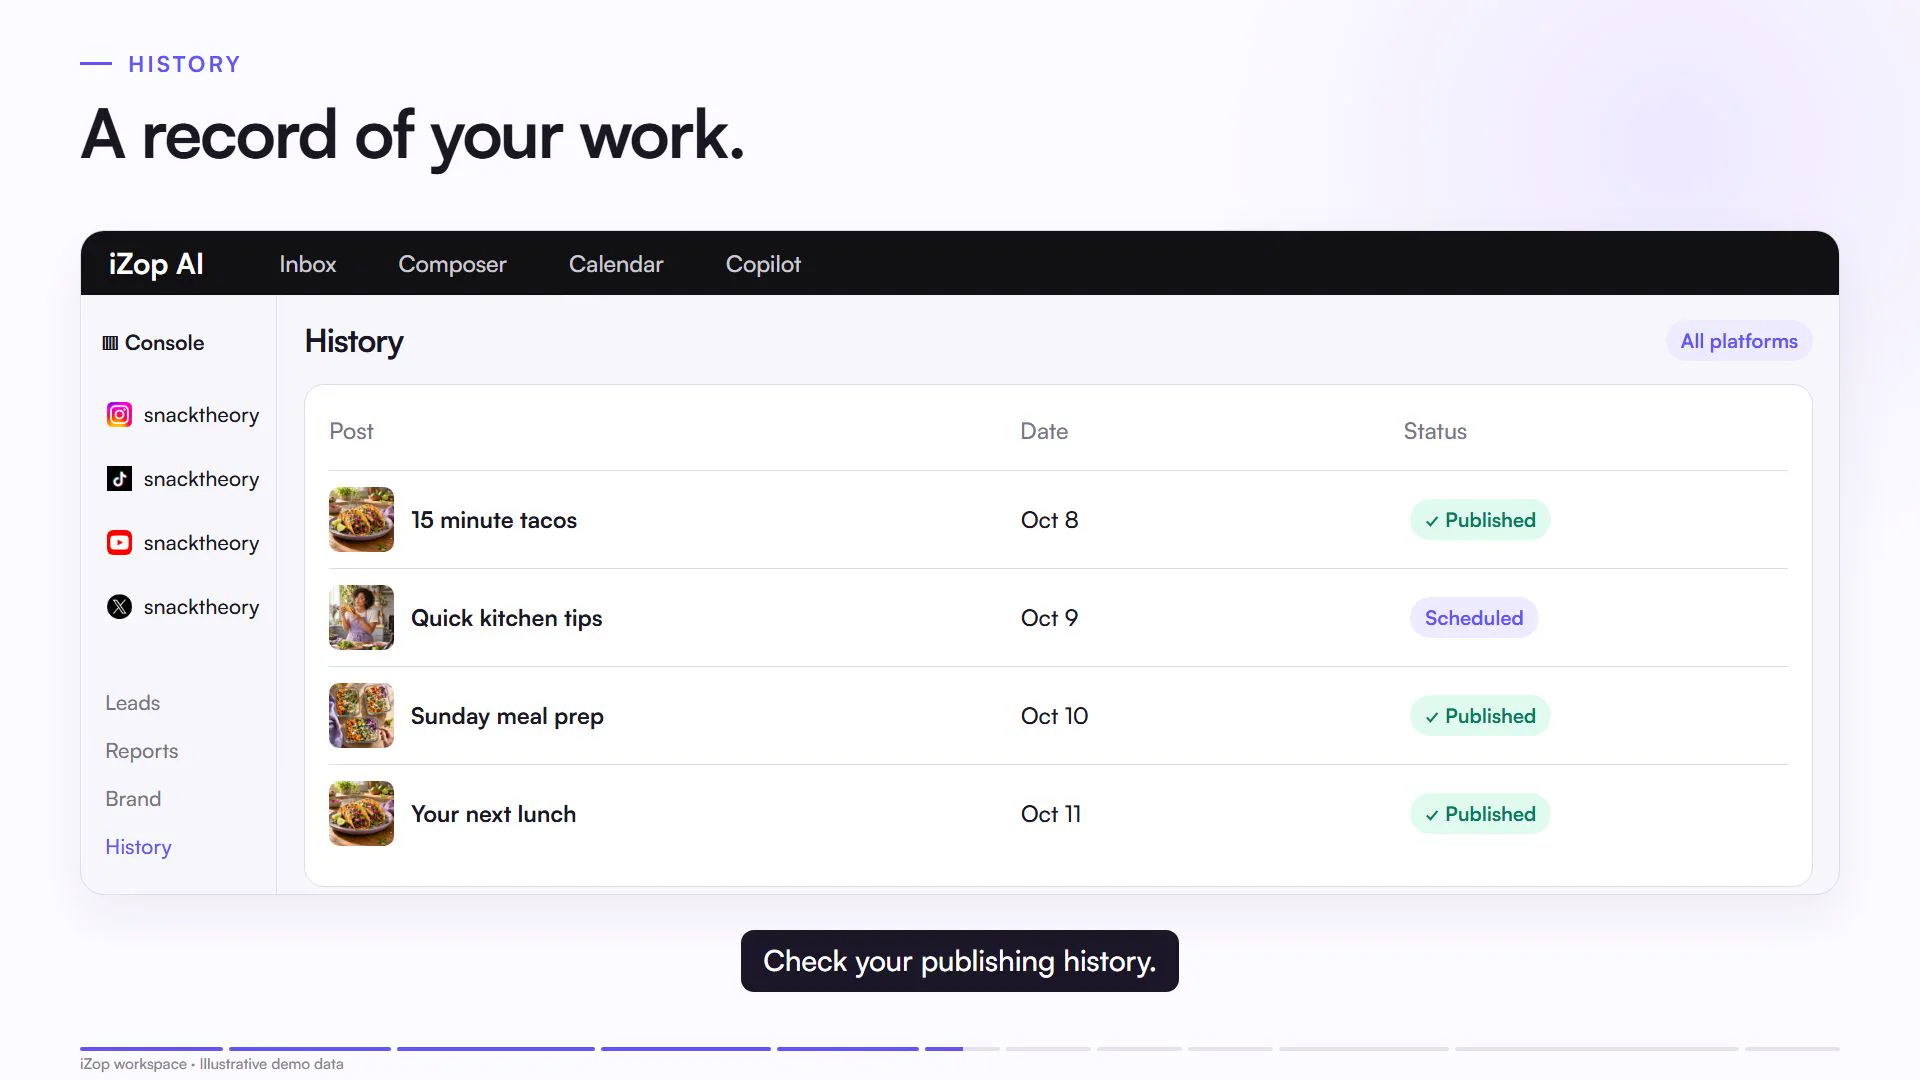Screen dimensions: 1920x1080
Task: Click the X icon for snacktheory
Action: (x=119, y=607)
